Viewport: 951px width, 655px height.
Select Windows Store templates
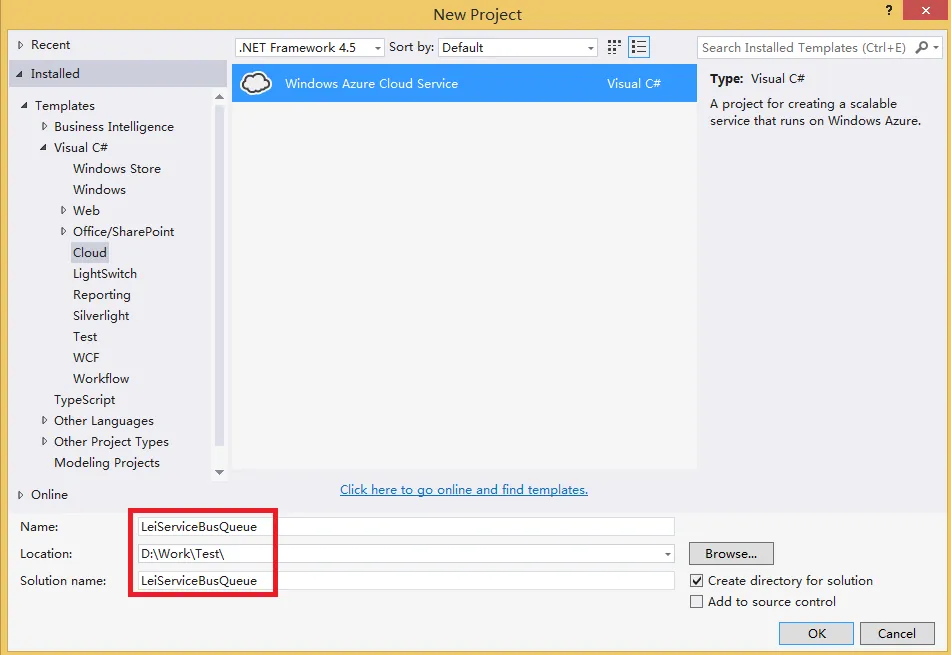(x=117, y=169)
